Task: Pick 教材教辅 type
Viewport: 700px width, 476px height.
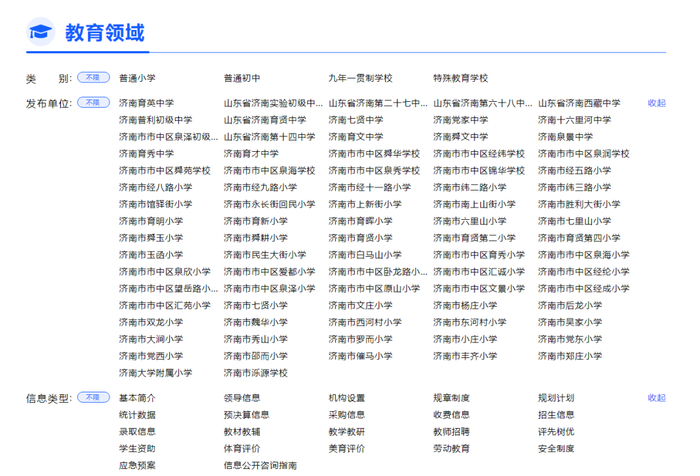Action: tap(242, 432)
